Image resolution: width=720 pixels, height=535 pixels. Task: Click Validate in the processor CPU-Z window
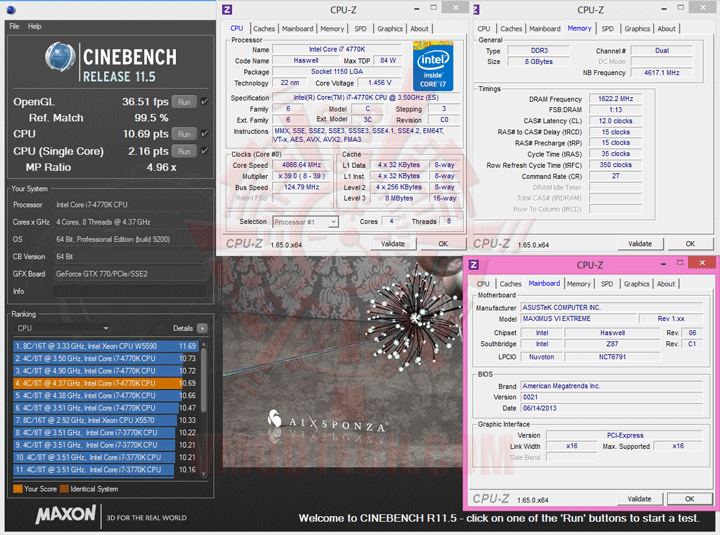393,243
